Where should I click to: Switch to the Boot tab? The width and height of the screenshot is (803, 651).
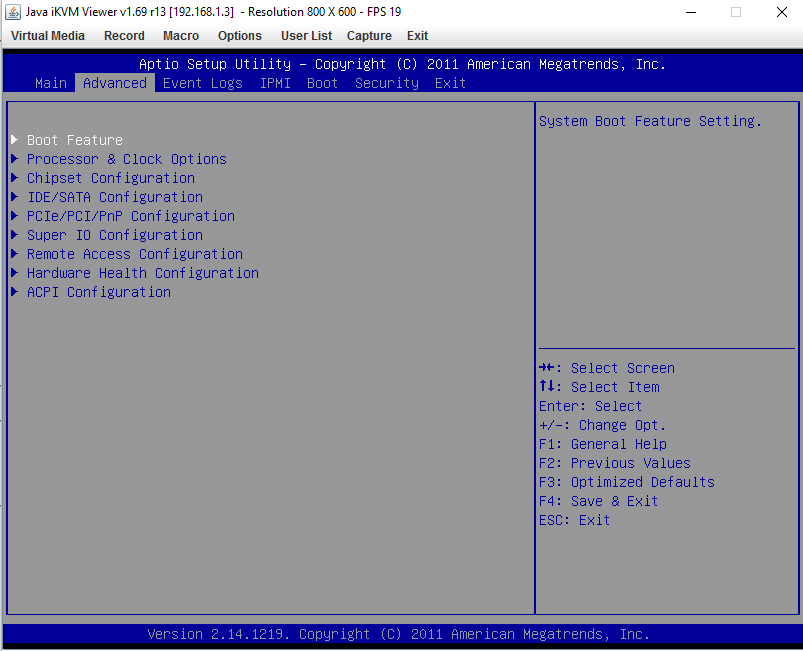click(323, 83)
